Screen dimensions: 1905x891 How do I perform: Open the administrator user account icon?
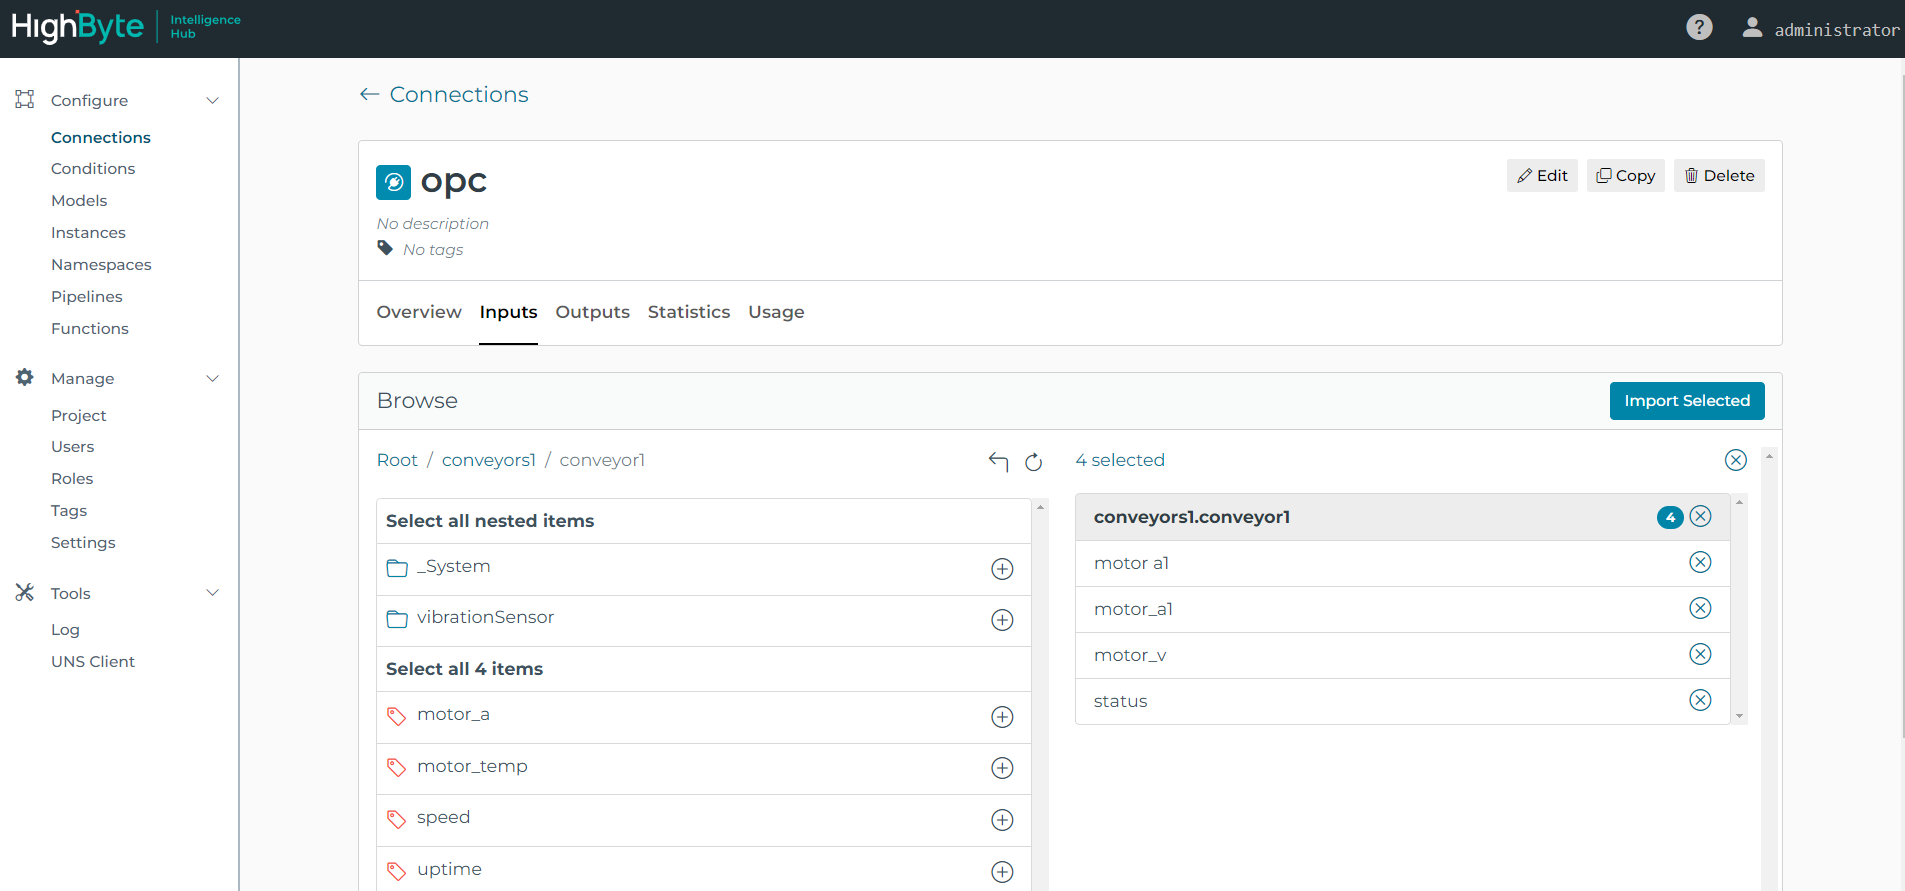click(1752, 27)
